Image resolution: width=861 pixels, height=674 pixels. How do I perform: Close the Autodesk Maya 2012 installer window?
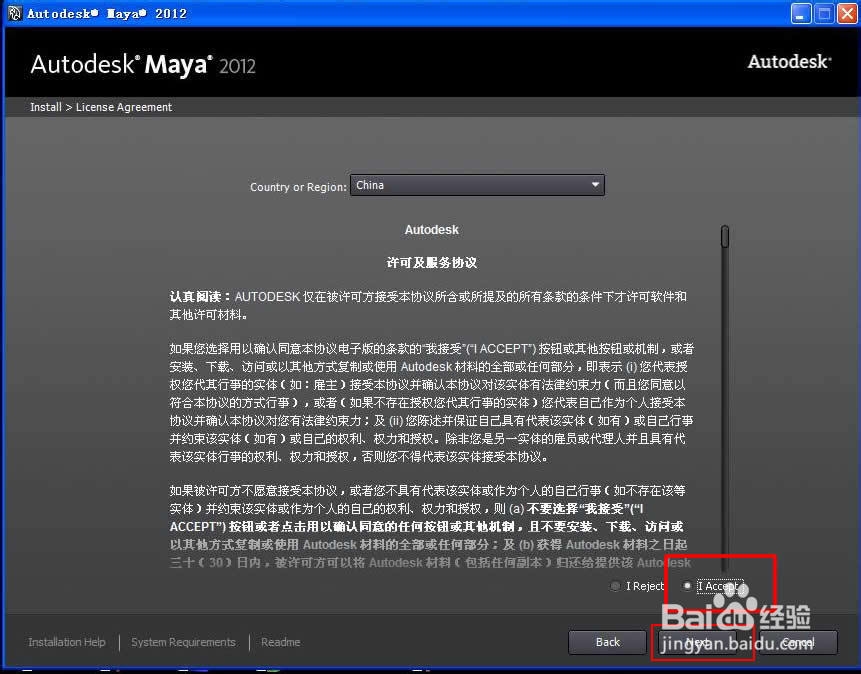(847, 13)
